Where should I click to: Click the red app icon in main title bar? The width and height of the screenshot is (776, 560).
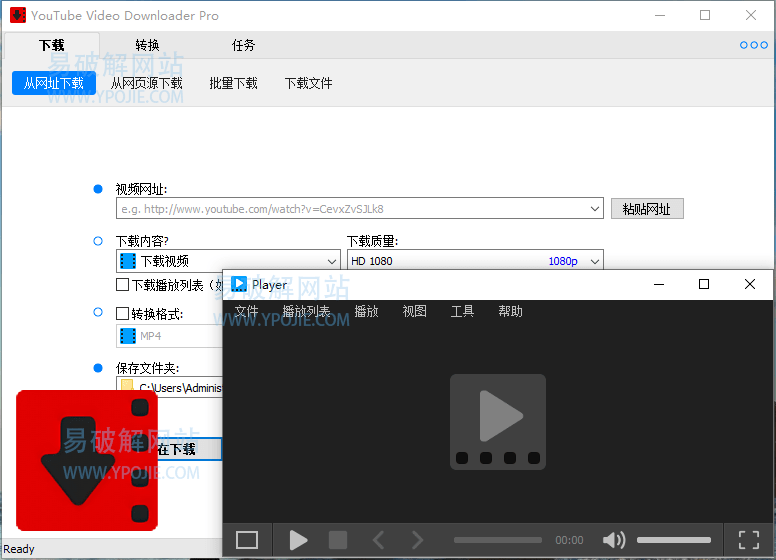coord(18,15)
